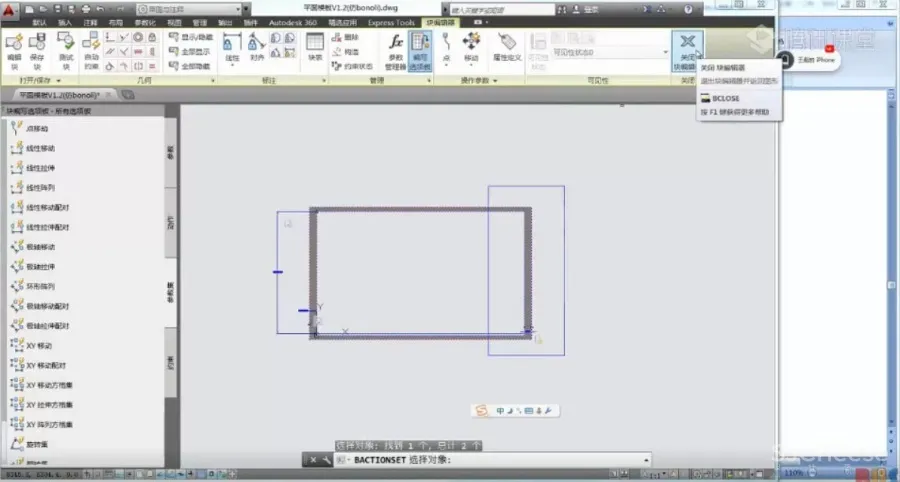
Task: Expand the workspace selector dropdown in title bar
Action: tap(239, 8)
